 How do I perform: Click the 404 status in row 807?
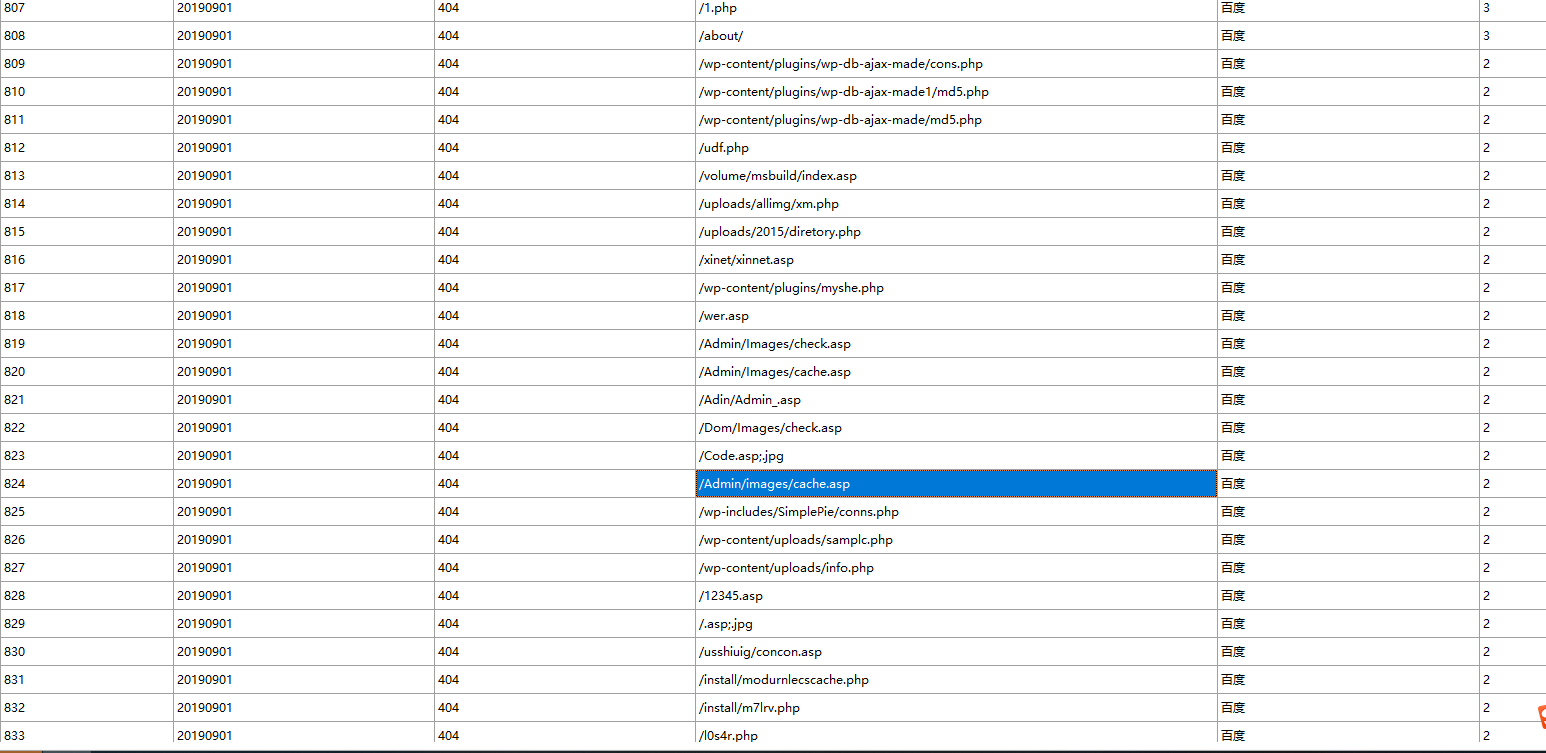pos(565,8)
